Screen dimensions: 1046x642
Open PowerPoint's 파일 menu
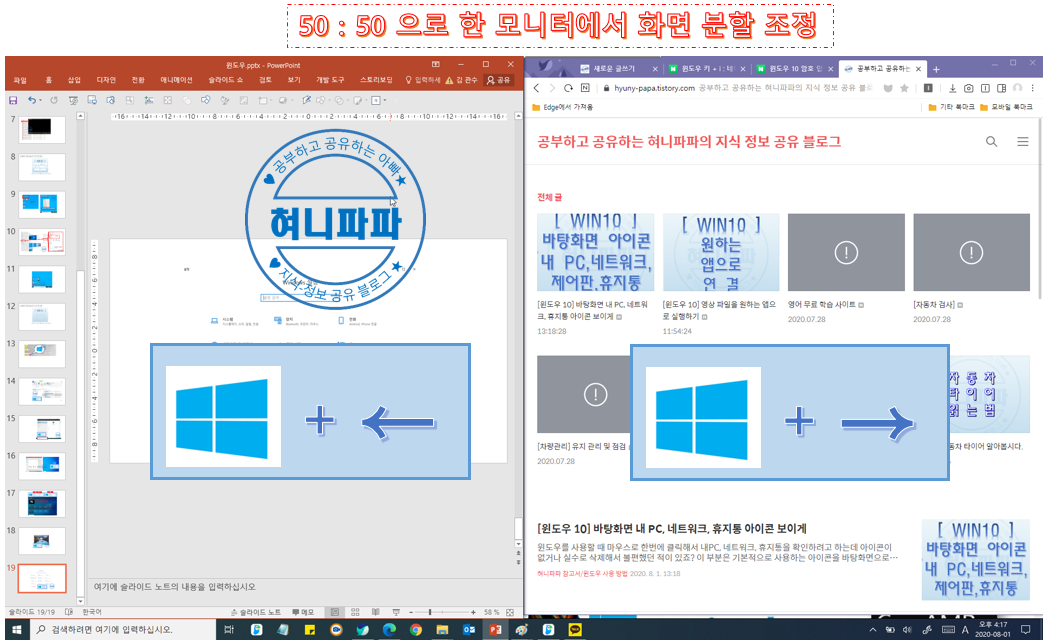pyautogui.click(x=20, y=80)
